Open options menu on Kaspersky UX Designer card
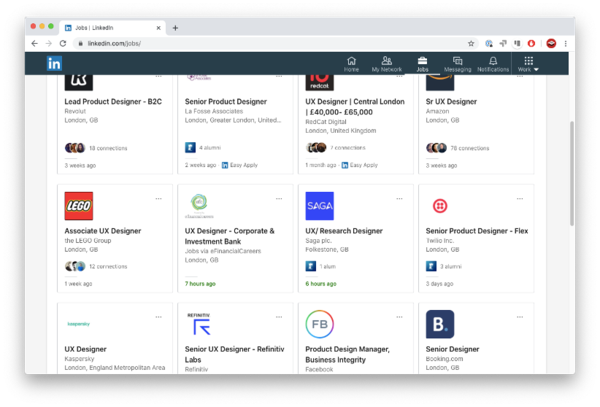 [x=158, y=317]
